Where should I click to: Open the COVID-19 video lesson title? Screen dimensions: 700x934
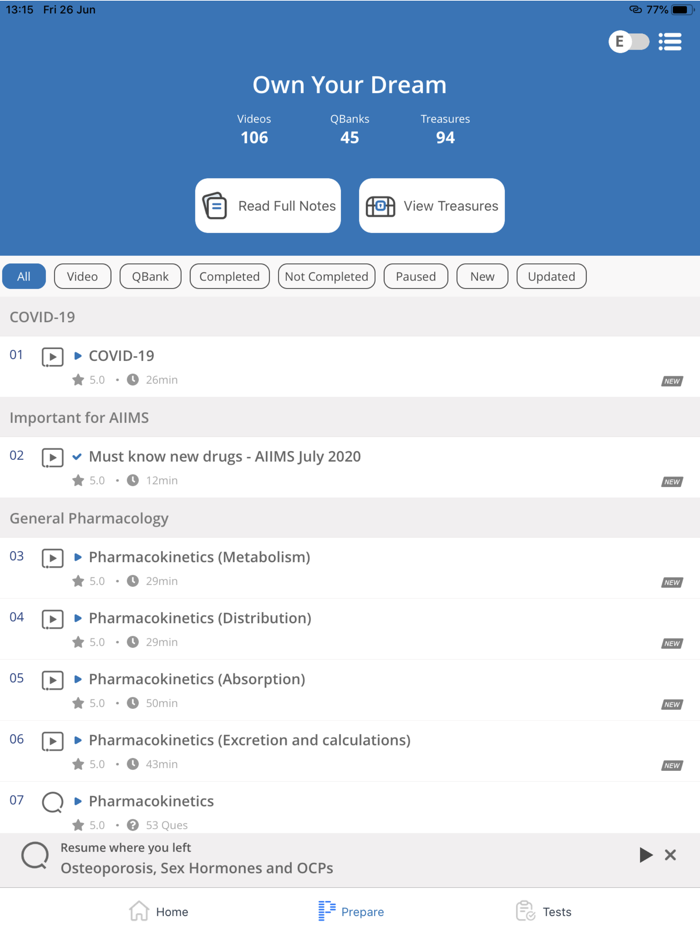click(x=122, y=356)
